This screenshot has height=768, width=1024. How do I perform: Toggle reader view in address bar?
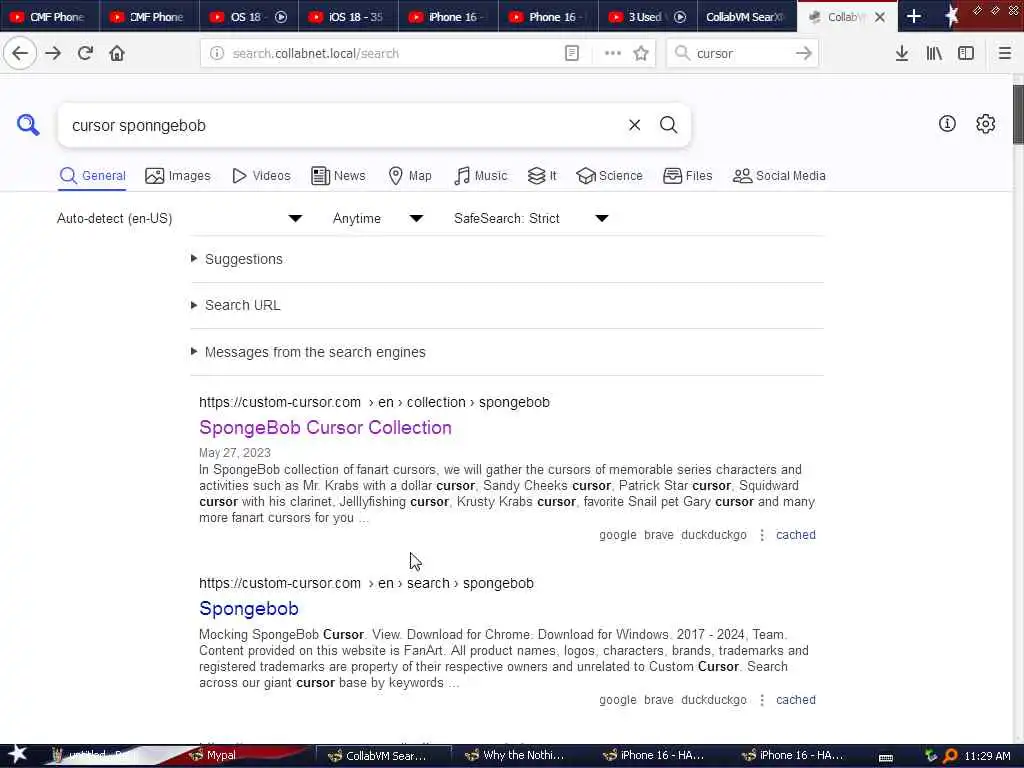tap(571, 53)
